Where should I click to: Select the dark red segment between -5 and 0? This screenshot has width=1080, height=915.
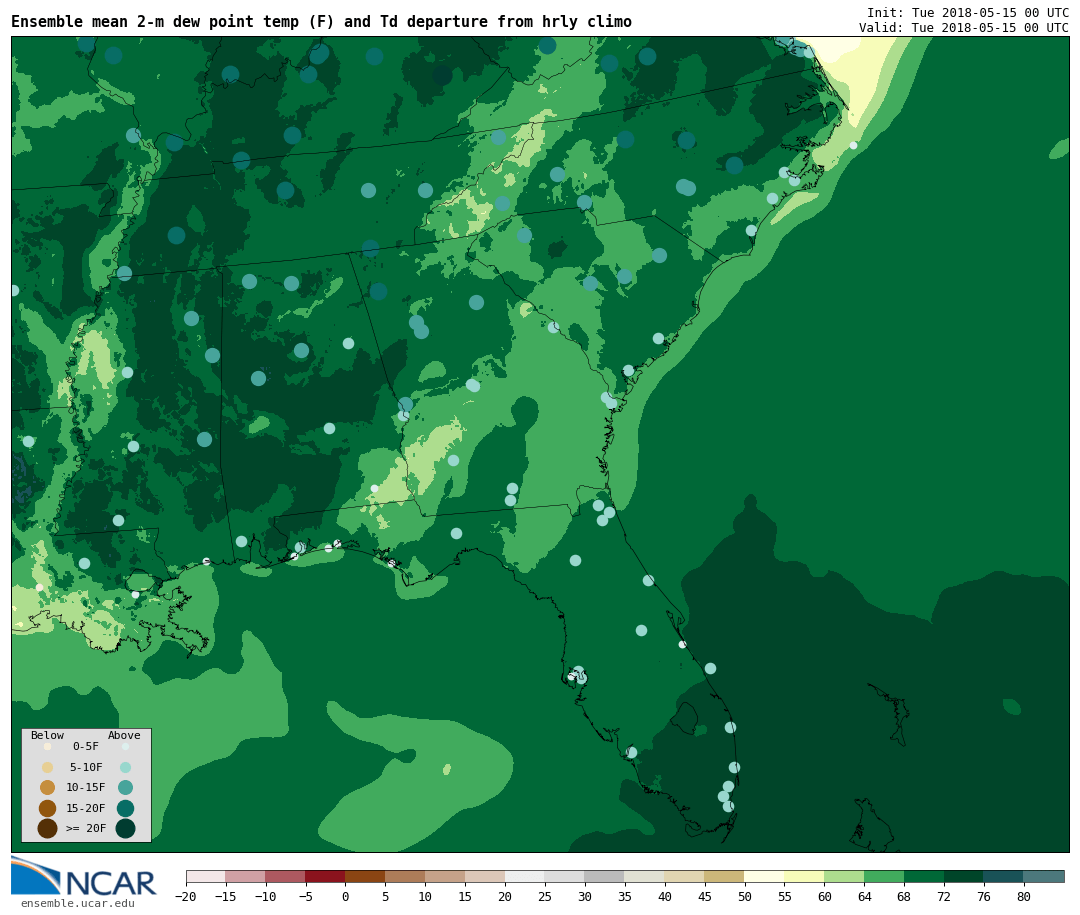pos(326,877)
